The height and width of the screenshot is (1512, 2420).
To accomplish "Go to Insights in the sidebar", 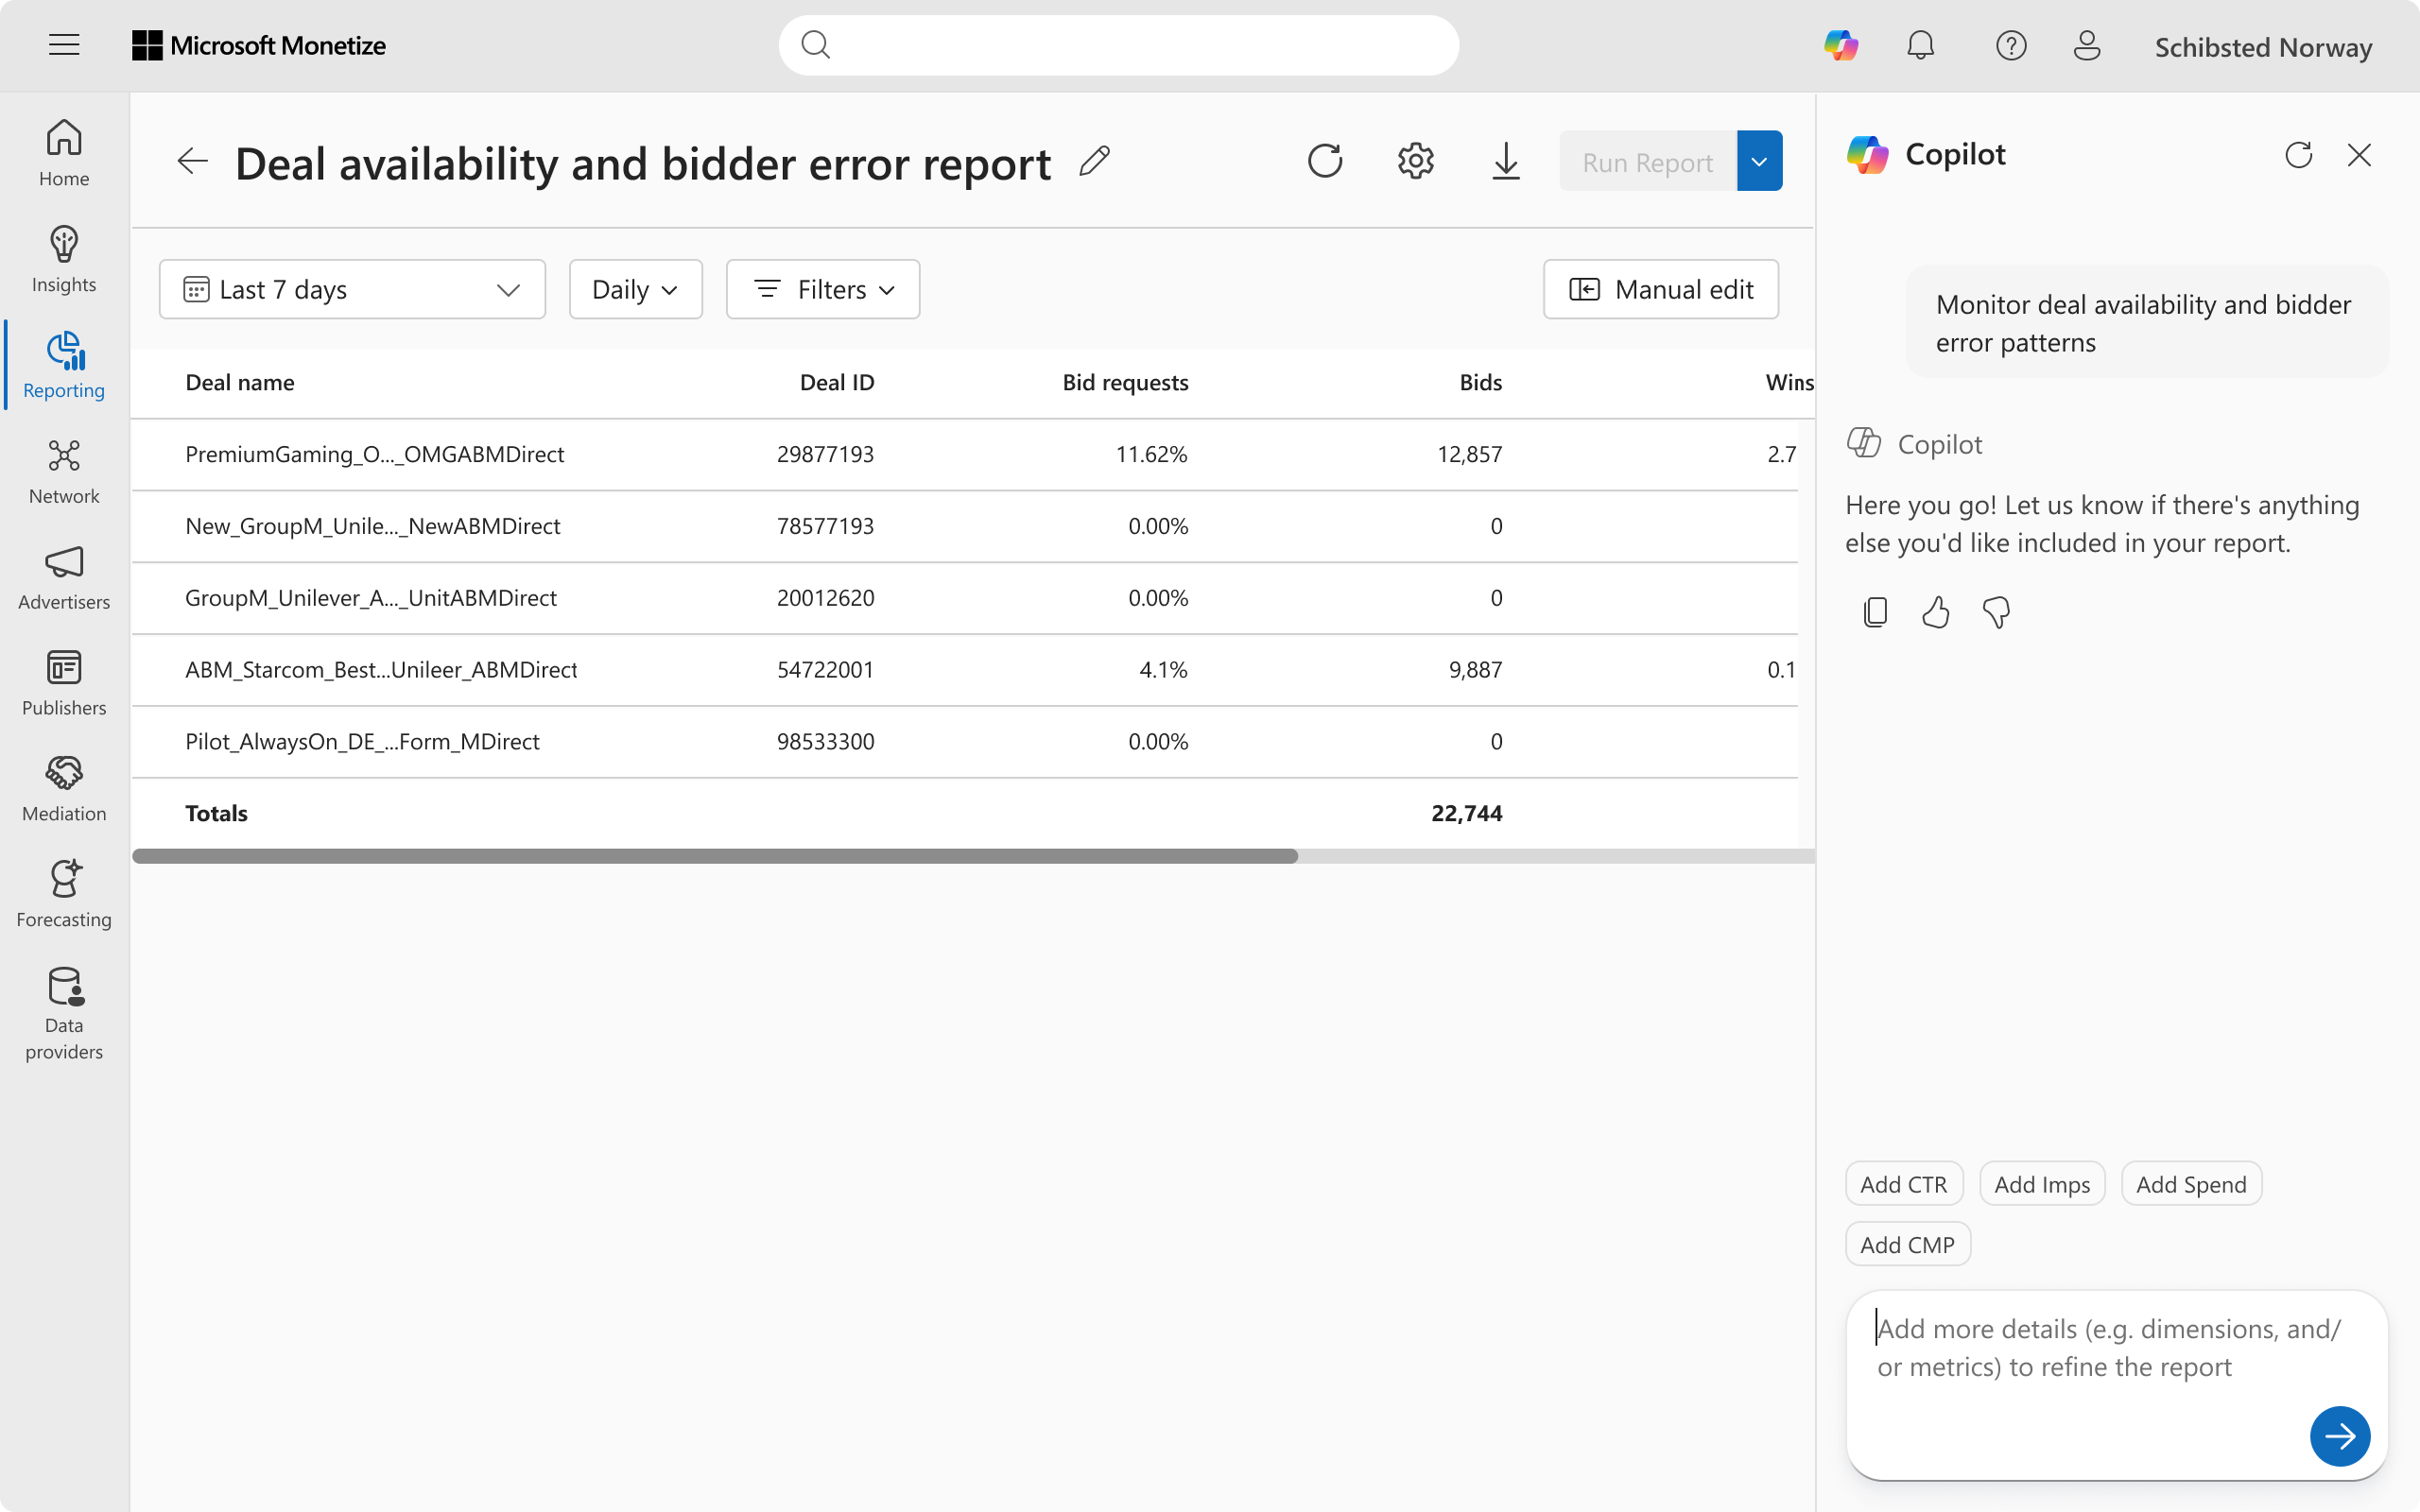I will [x=64, y=259].
